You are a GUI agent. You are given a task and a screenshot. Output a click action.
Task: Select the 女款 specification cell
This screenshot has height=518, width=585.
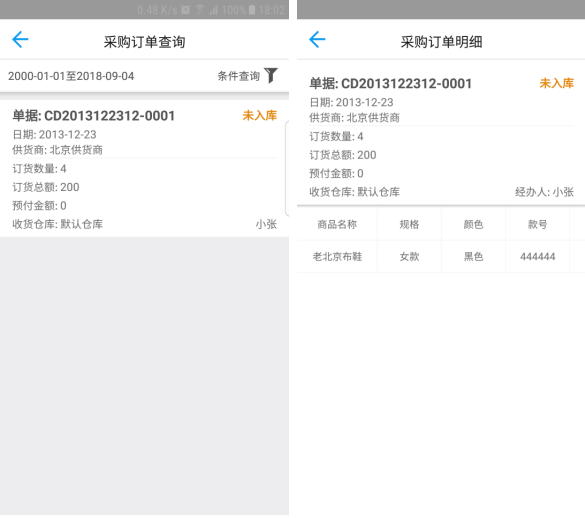409,256
